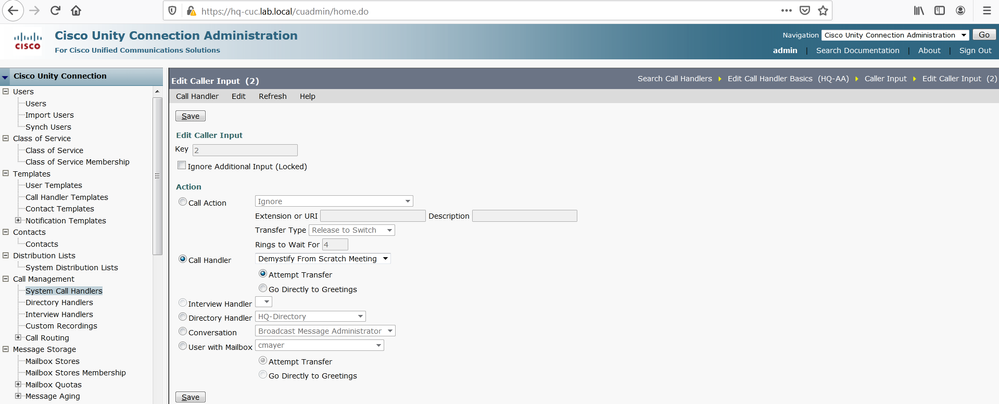Go back with the browser back arrow
This screenshot has width=999, height=404.
(14, 11)
